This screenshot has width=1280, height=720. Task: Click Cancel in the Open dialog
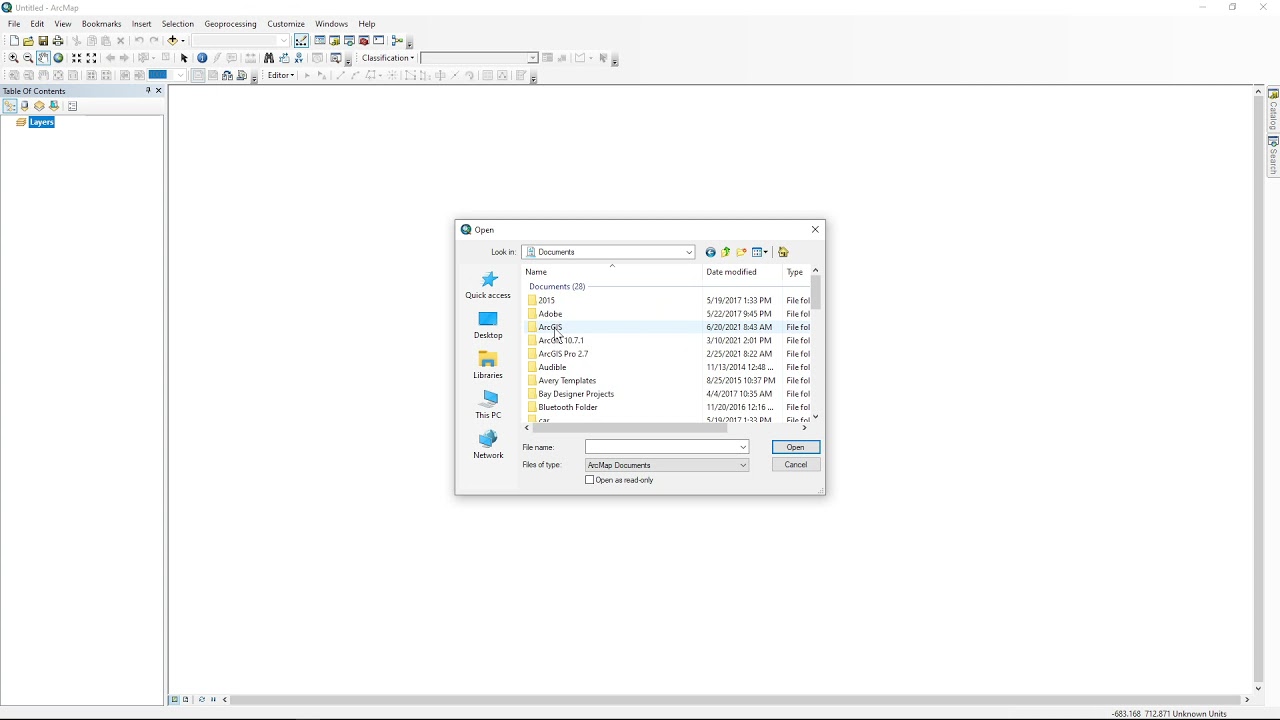click(796, 465)
